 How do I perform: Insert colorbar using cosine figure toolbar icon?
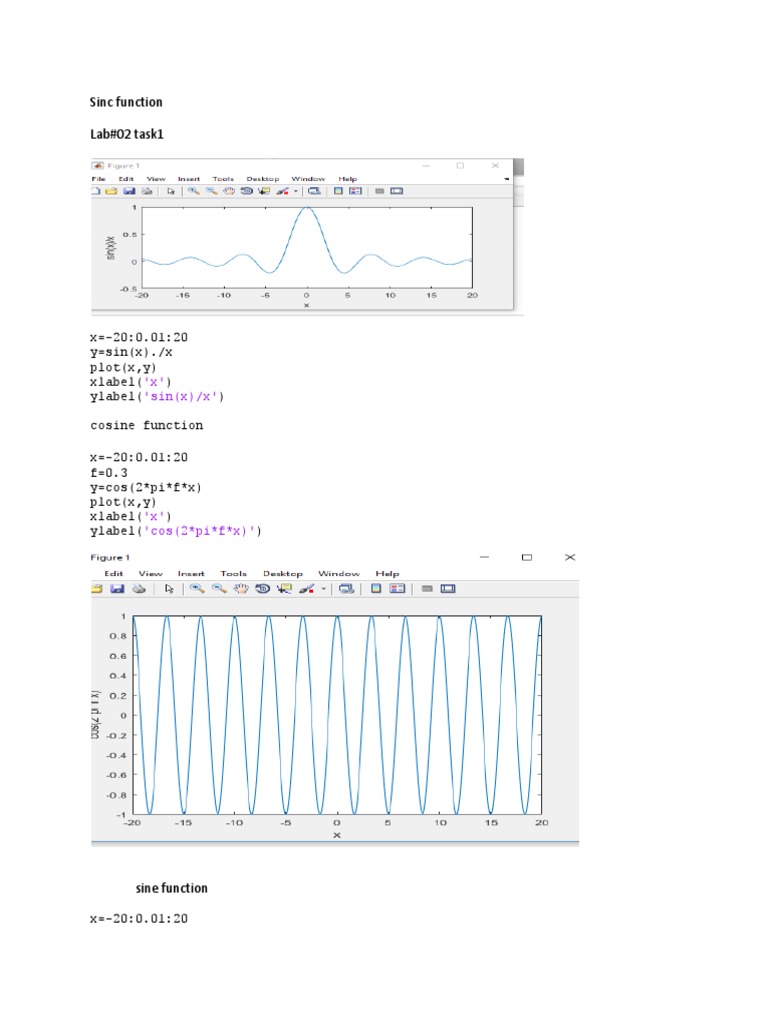click(376, 589)
